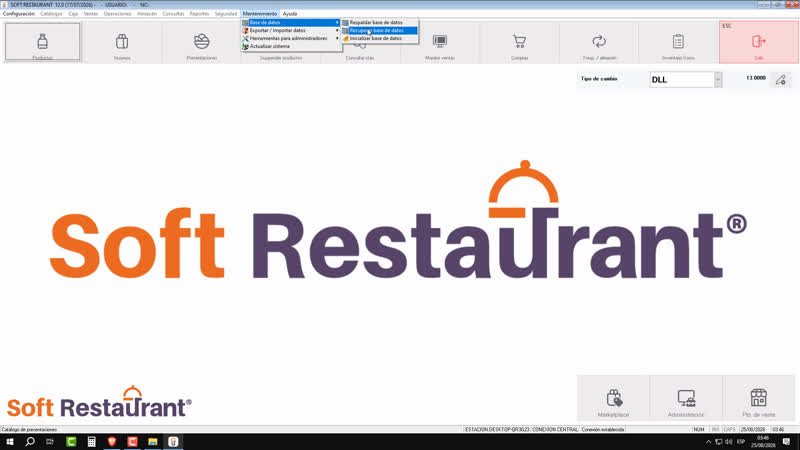
Task: Show hidden system tray icons
Action: pos(708,442)
